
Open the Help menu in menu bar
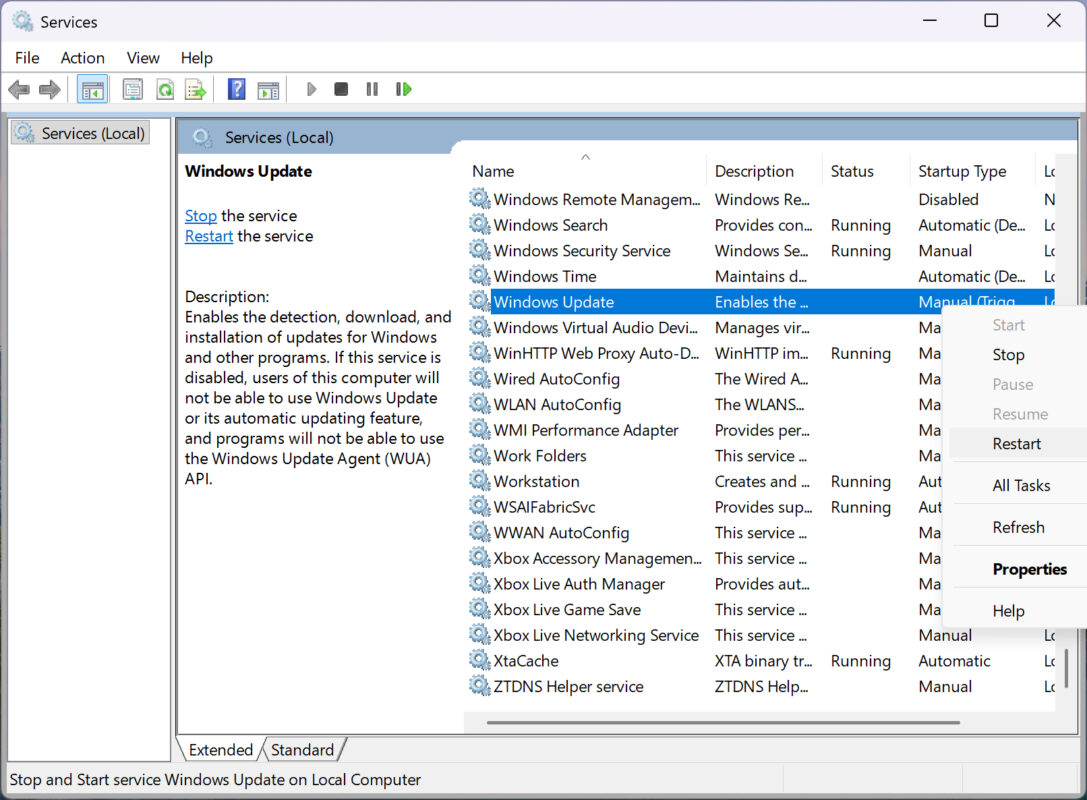196,58
